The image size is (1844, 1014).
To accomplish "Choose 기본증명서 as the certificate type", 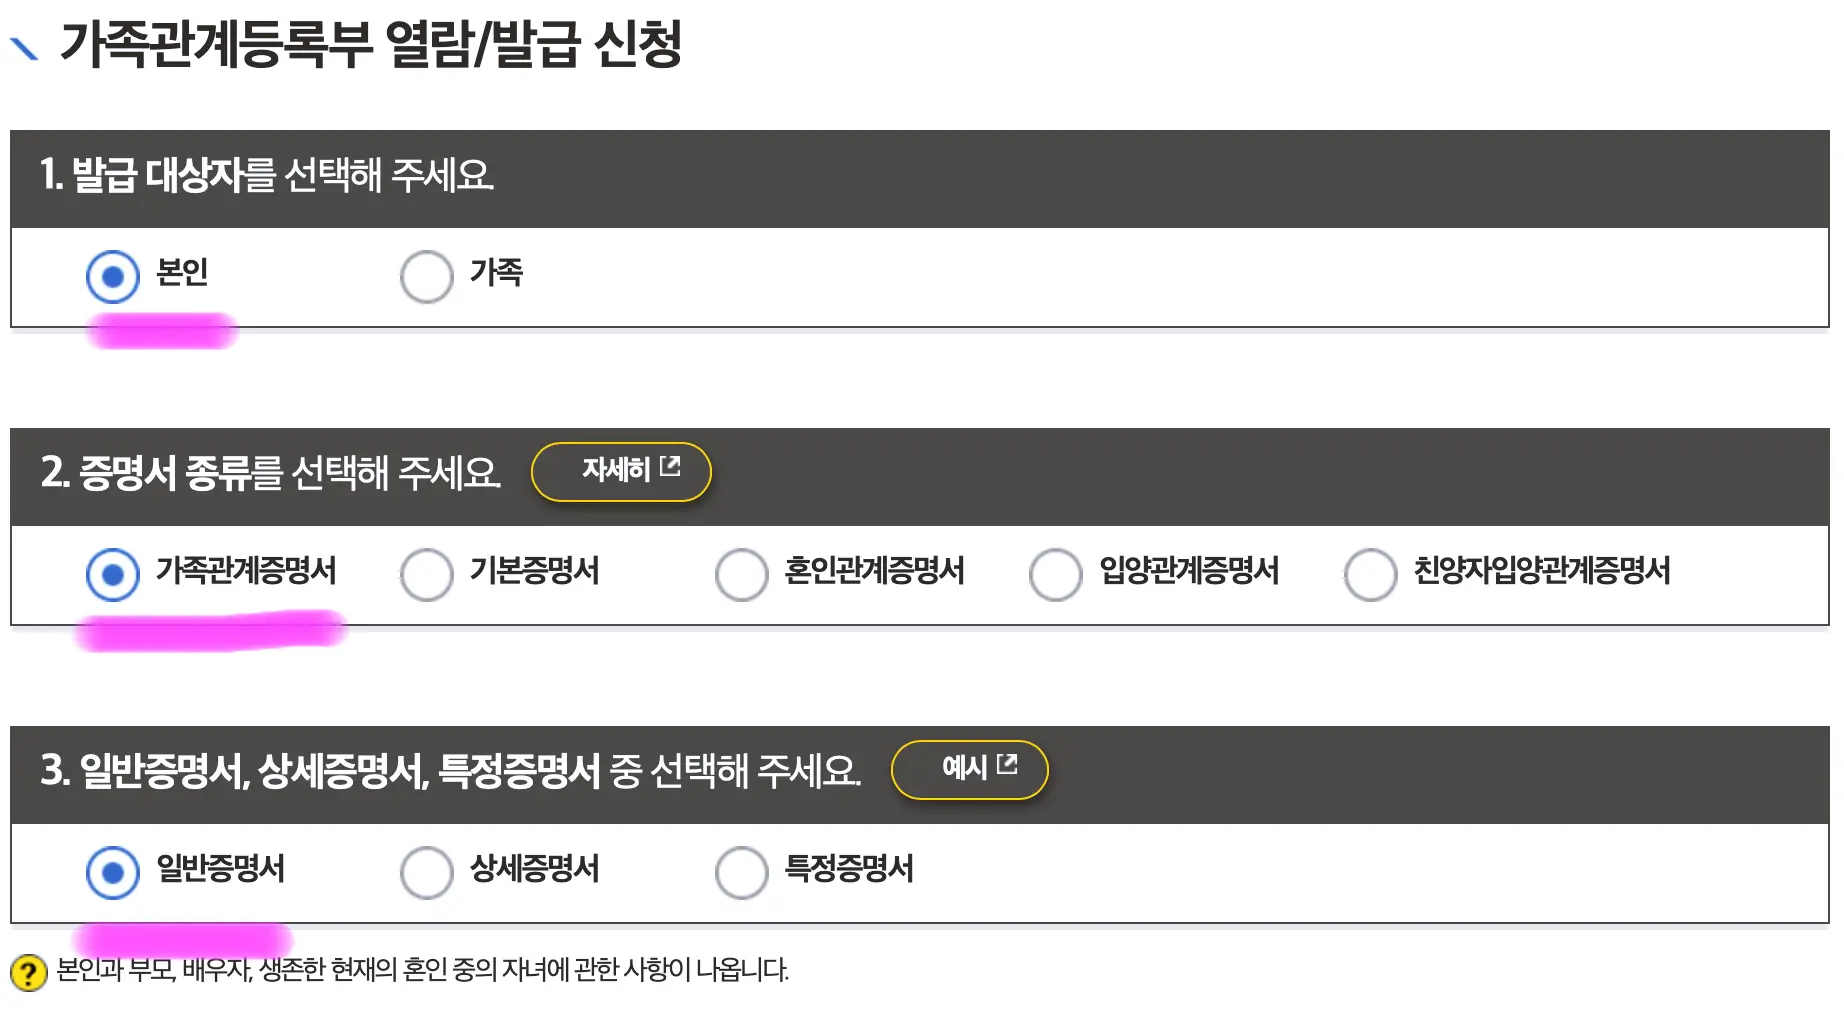I will pos(427,573).
